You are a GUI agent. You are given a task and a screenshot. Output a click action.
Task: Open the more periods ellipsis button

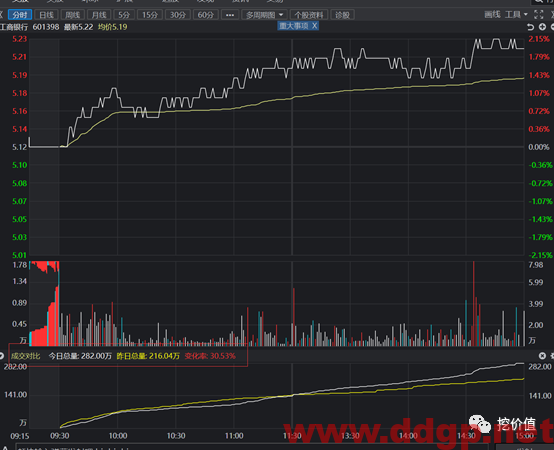[x=230, y=15]
